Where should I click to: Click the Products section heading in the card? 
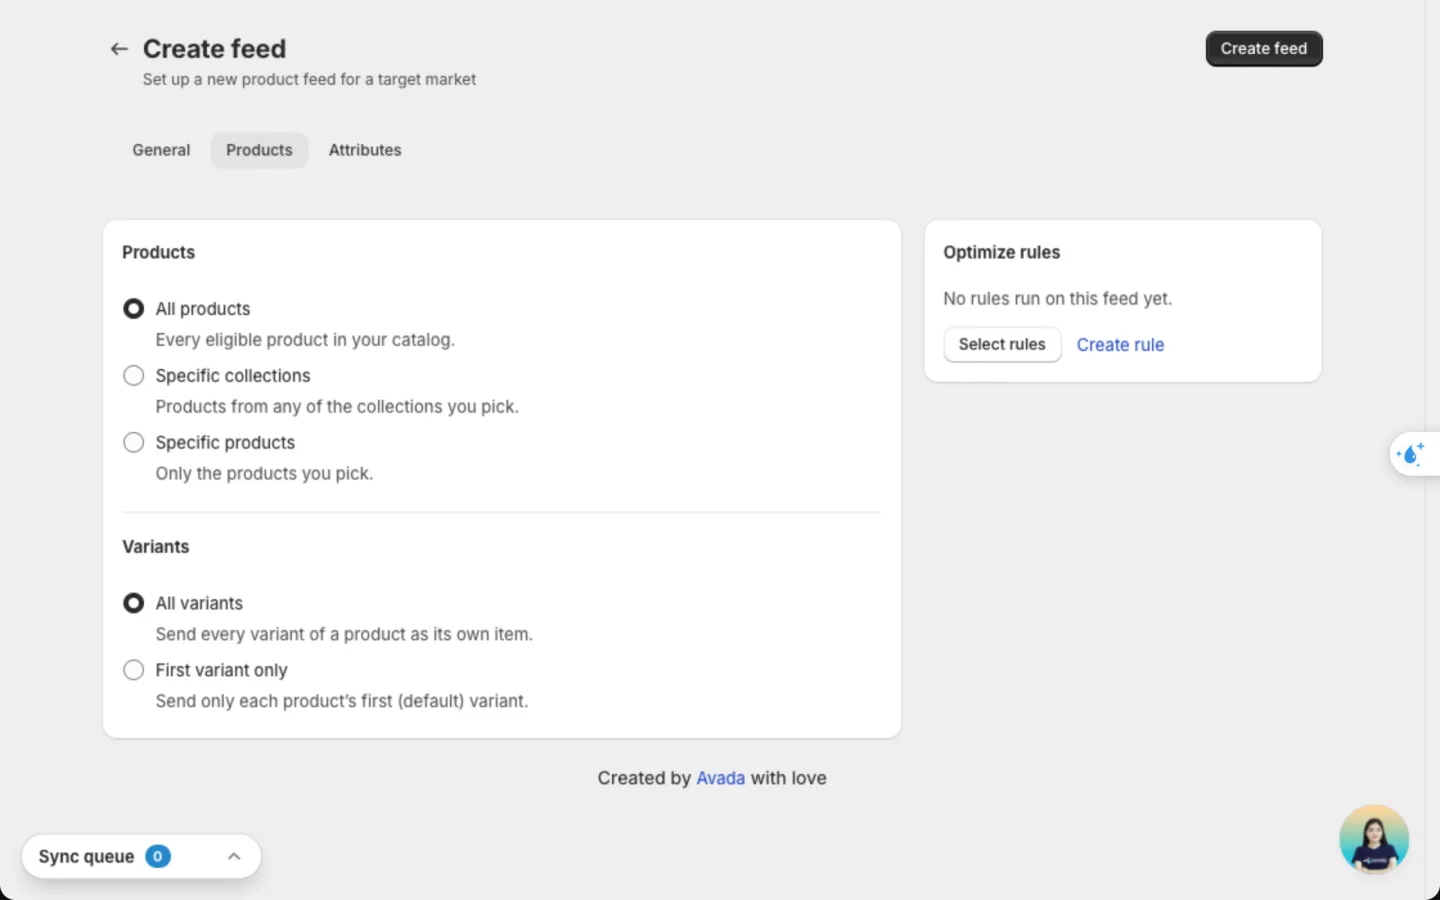click(x=158, y=252)
